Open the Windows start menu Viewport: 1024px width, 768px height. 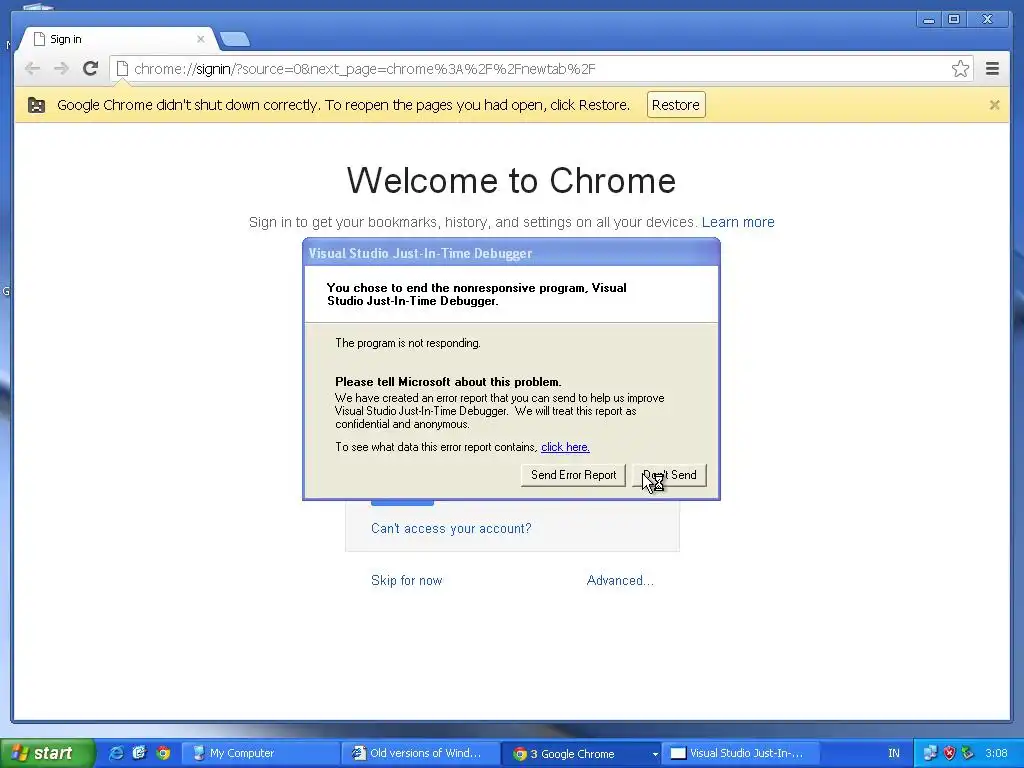click(46, 753)
